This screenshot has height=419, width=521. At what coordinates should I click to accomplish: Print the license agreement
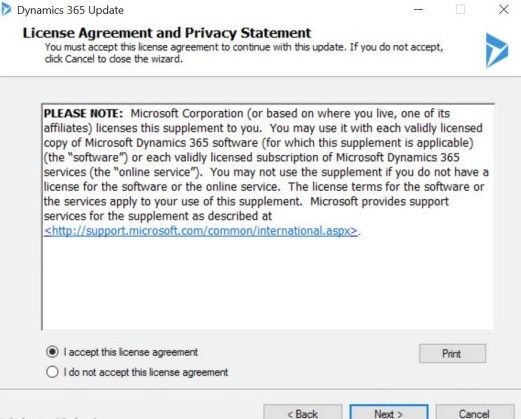coord(452,353)
